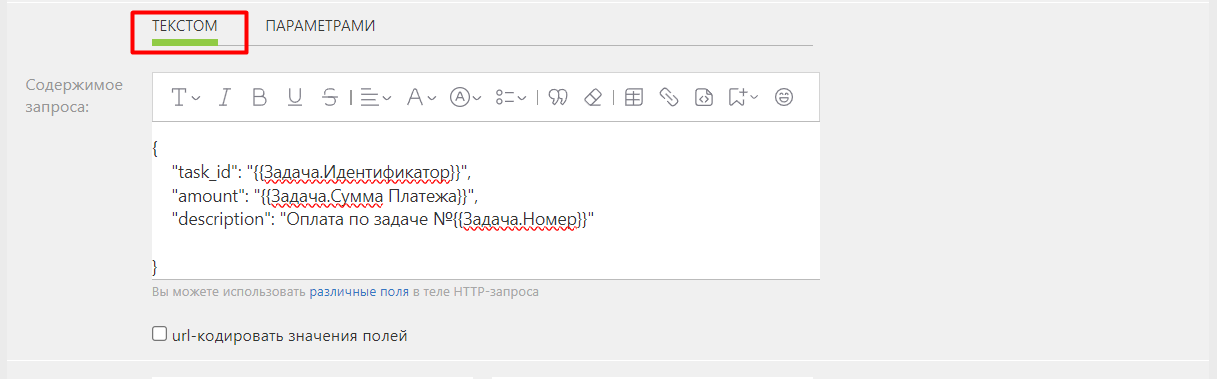
Task: Open the font color A dropdown
Action: tap(422, 97)
